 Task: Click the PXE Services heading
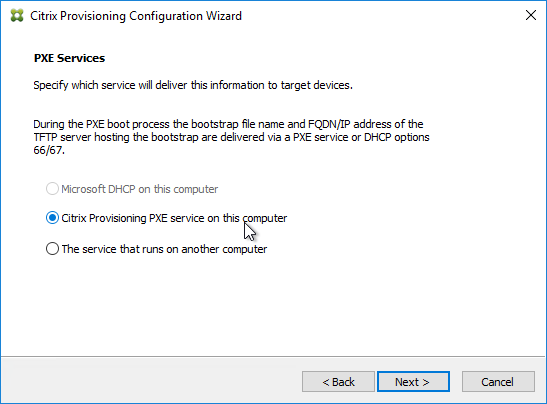pos(69,58)
